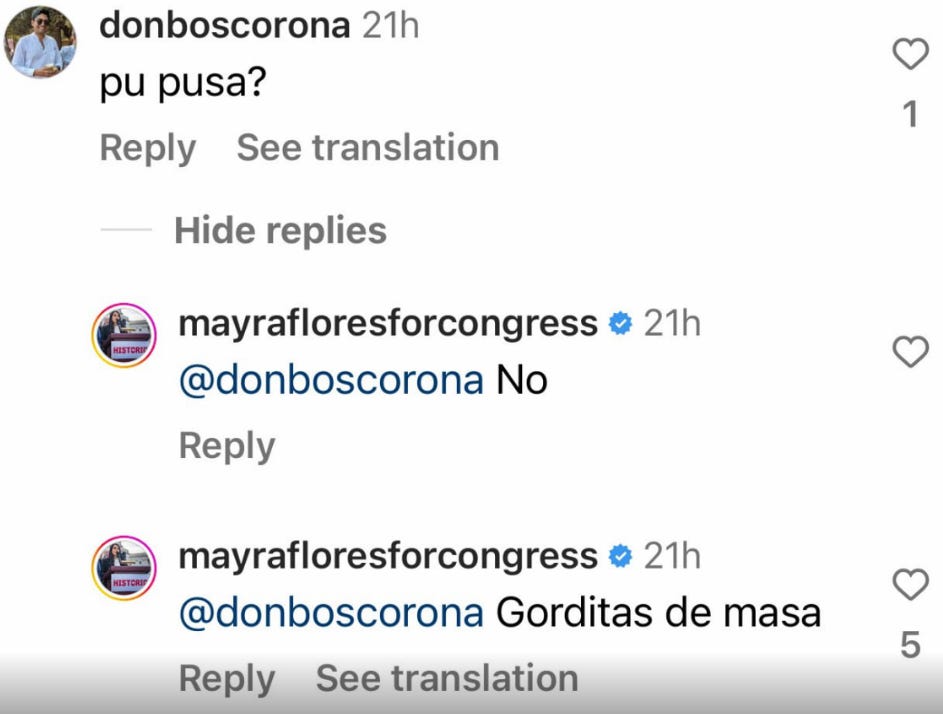Reply to the "Gorditas de masa" comment
The width and height of the screenshot is (943, 714).
click(227, 679)
